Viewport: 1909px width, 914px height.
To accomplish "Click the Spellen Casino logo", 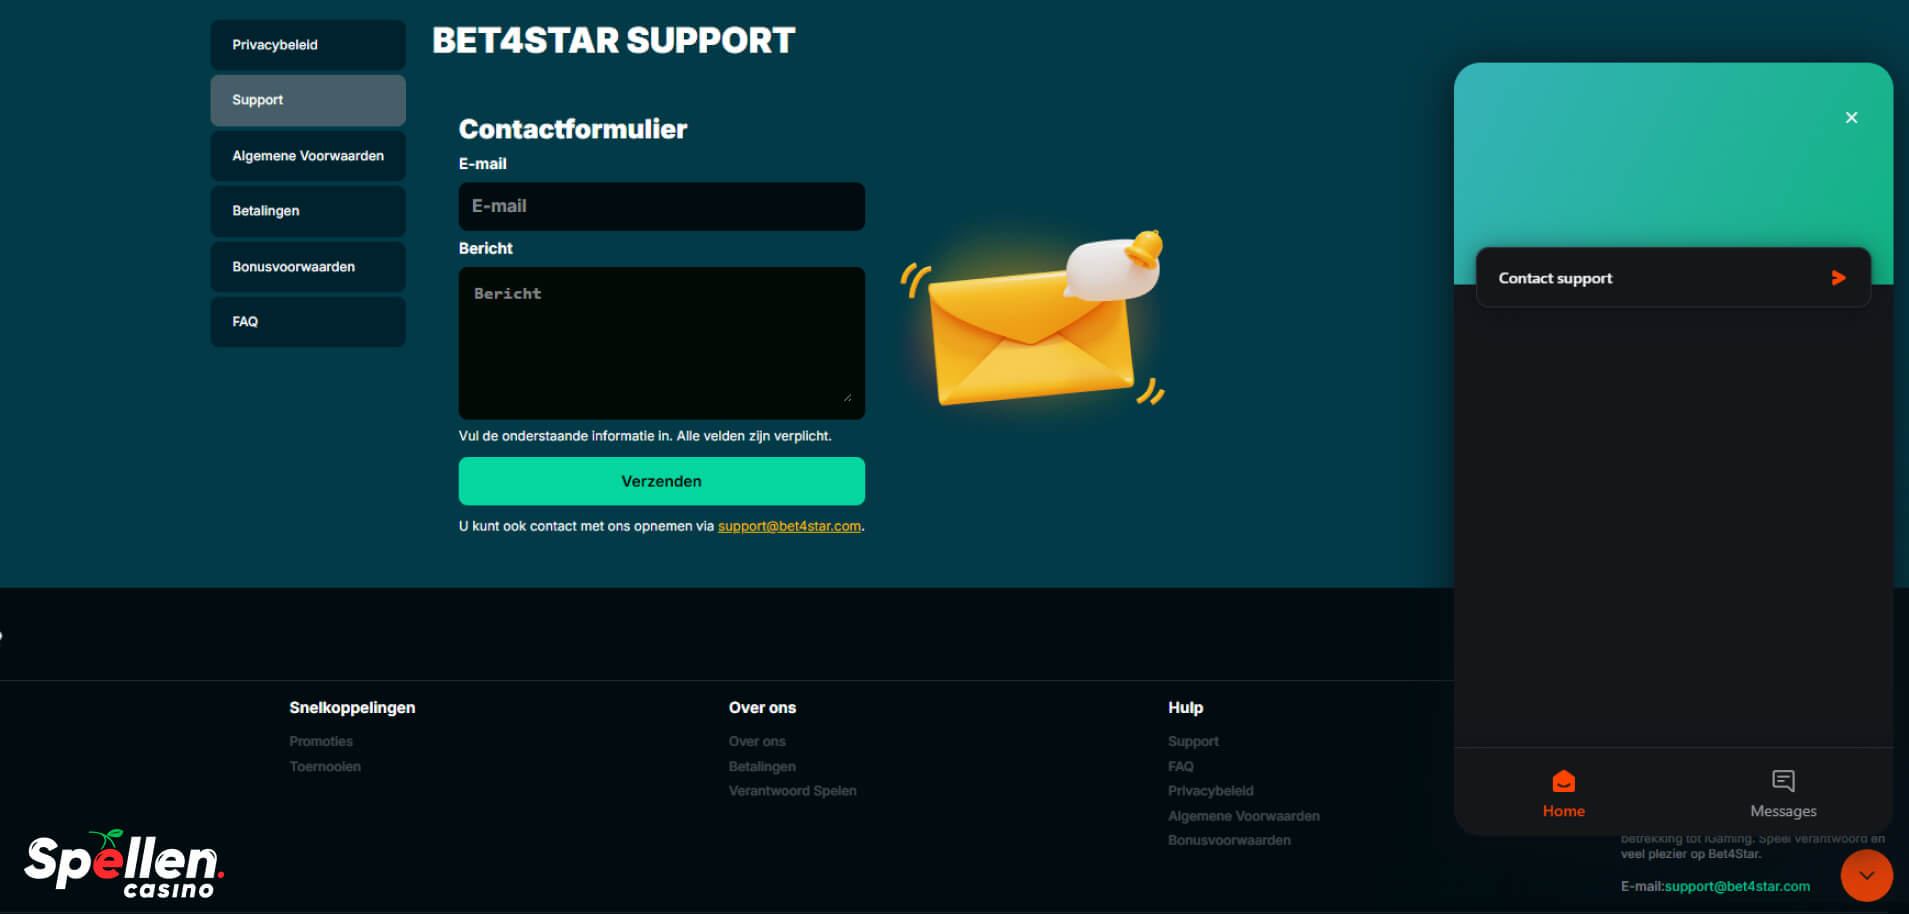I will (x=124, y=863).
